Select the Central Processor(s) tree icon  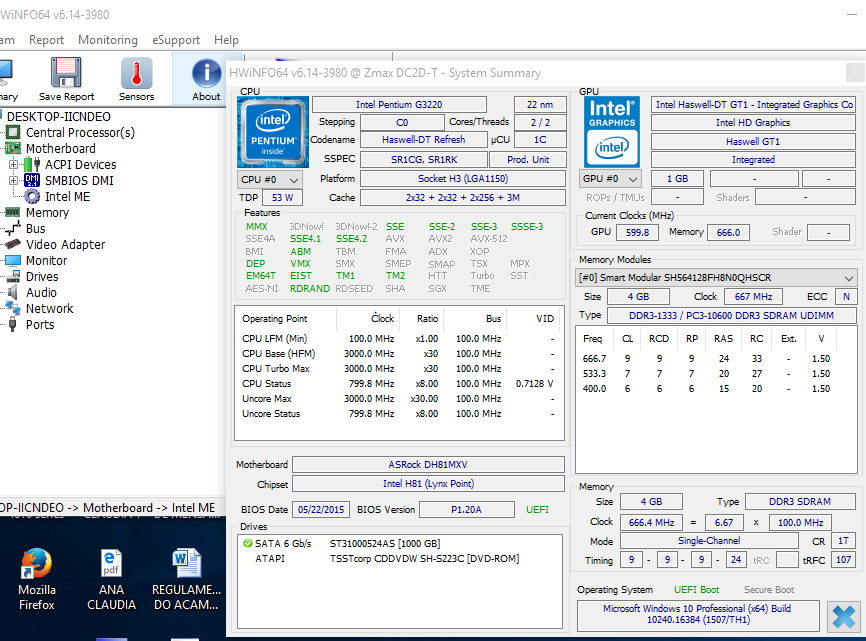coord(13,133)
